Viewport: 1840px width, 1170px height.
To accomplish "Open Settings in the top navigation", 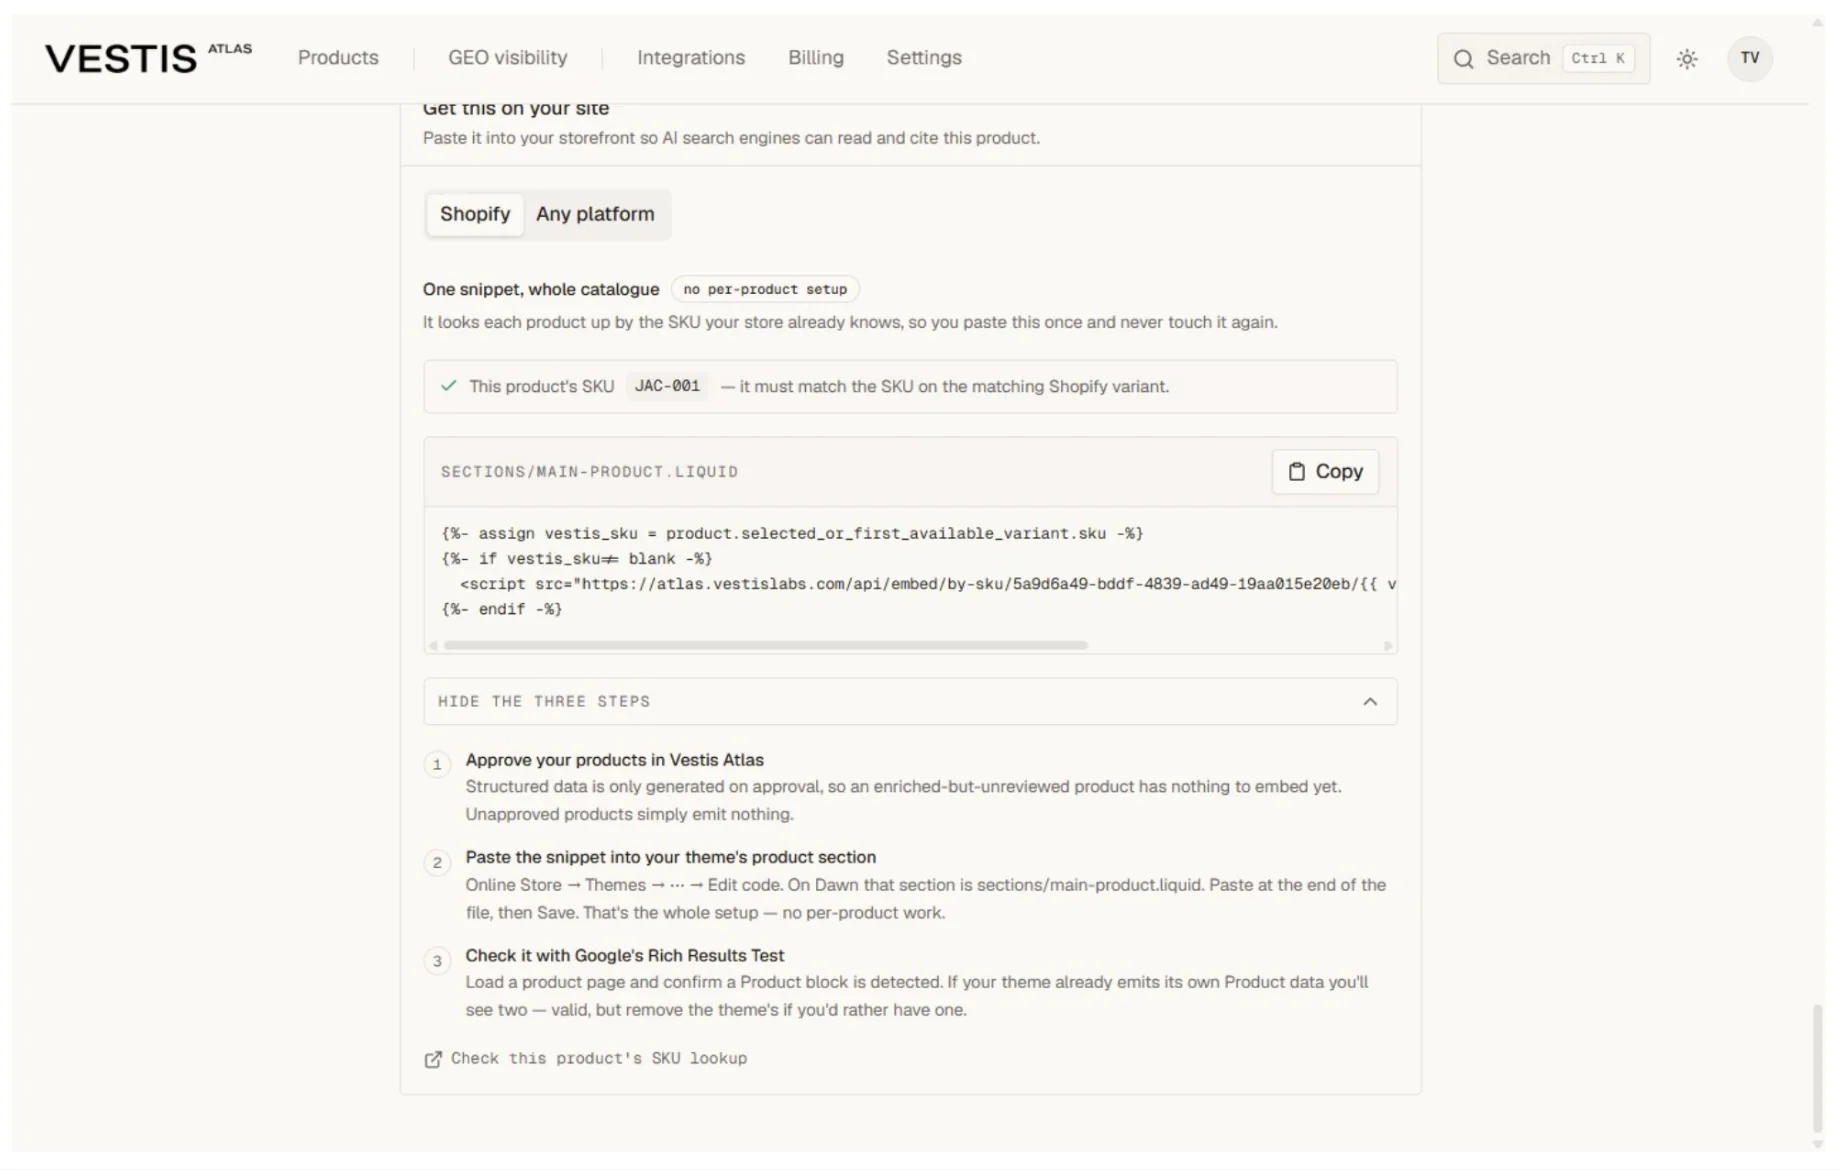I will [924, 58].
